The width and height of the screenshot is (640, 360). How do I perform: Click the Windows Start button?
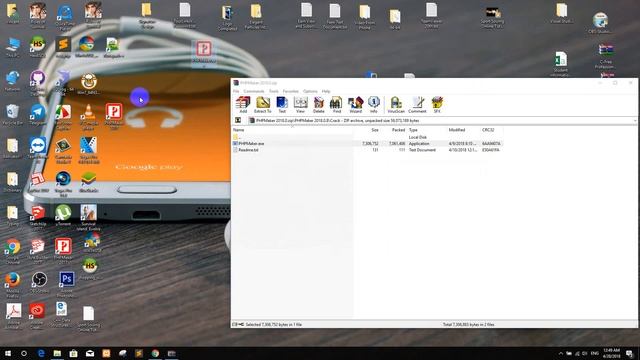(x=8, y=353)
